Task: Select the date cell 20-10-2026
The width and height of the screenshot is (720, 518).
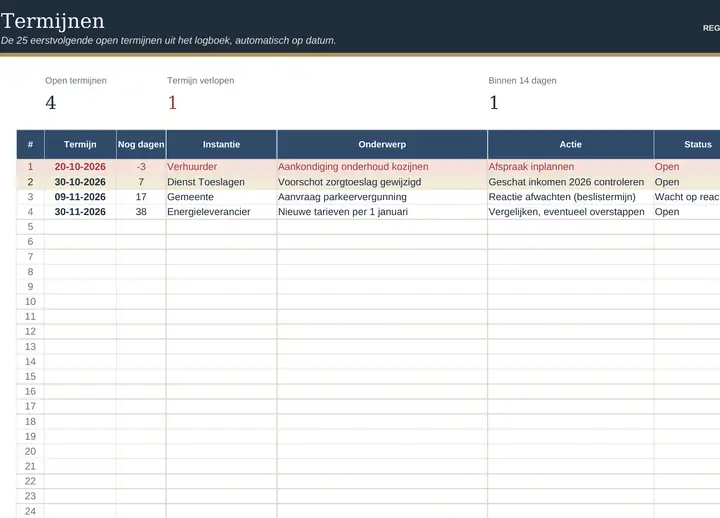Action: click(x=80, y=167)
